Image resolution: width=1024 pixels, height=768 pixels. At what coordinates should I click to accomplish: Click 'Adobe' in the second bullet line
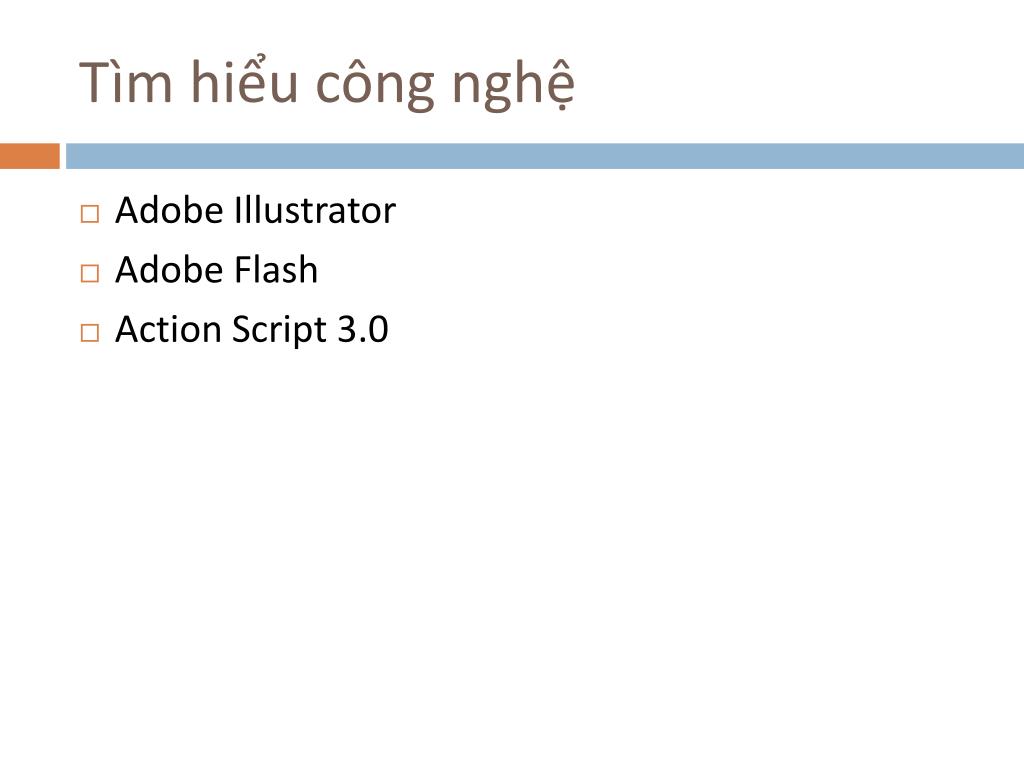(x=168, y=270)
